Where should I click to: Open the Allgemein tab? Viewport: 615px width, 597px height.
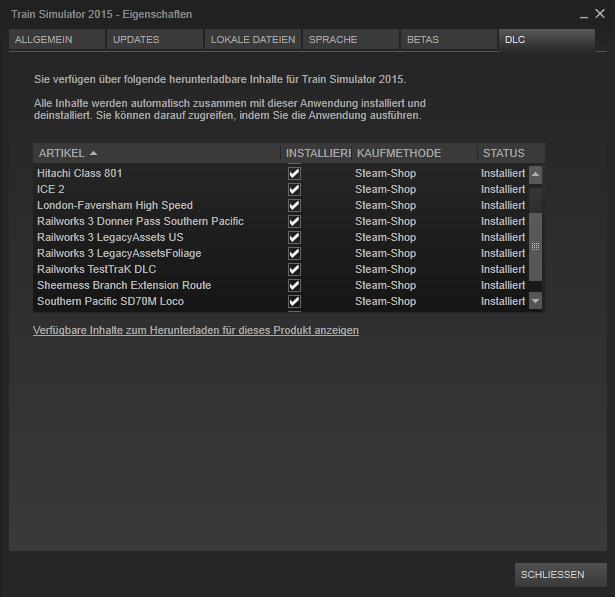point(57,40)
